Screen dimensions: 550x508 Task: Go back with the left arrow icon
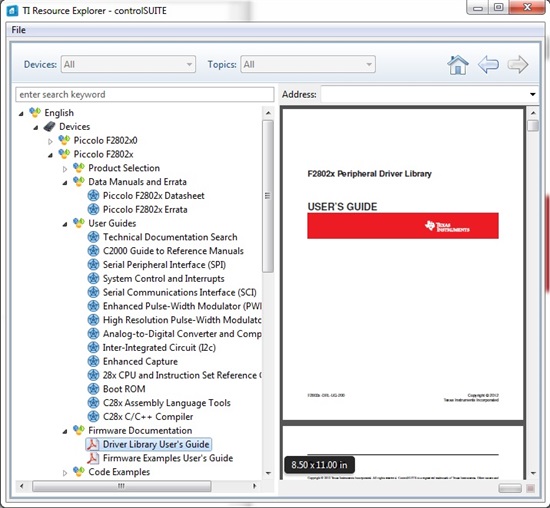tap(488, 65)
